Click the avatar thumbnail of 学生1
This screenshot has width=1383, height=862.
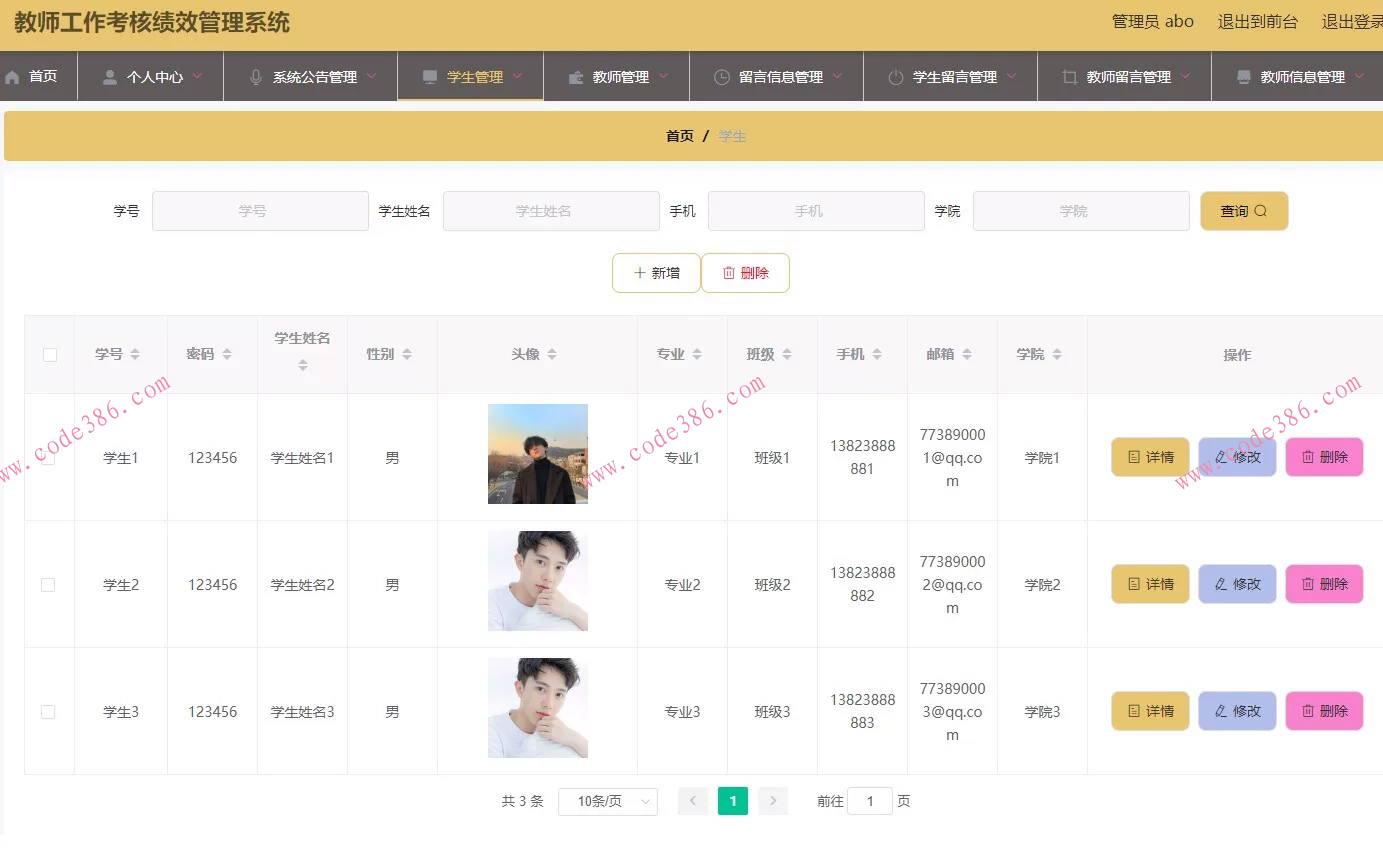click(x=538, y=454)
